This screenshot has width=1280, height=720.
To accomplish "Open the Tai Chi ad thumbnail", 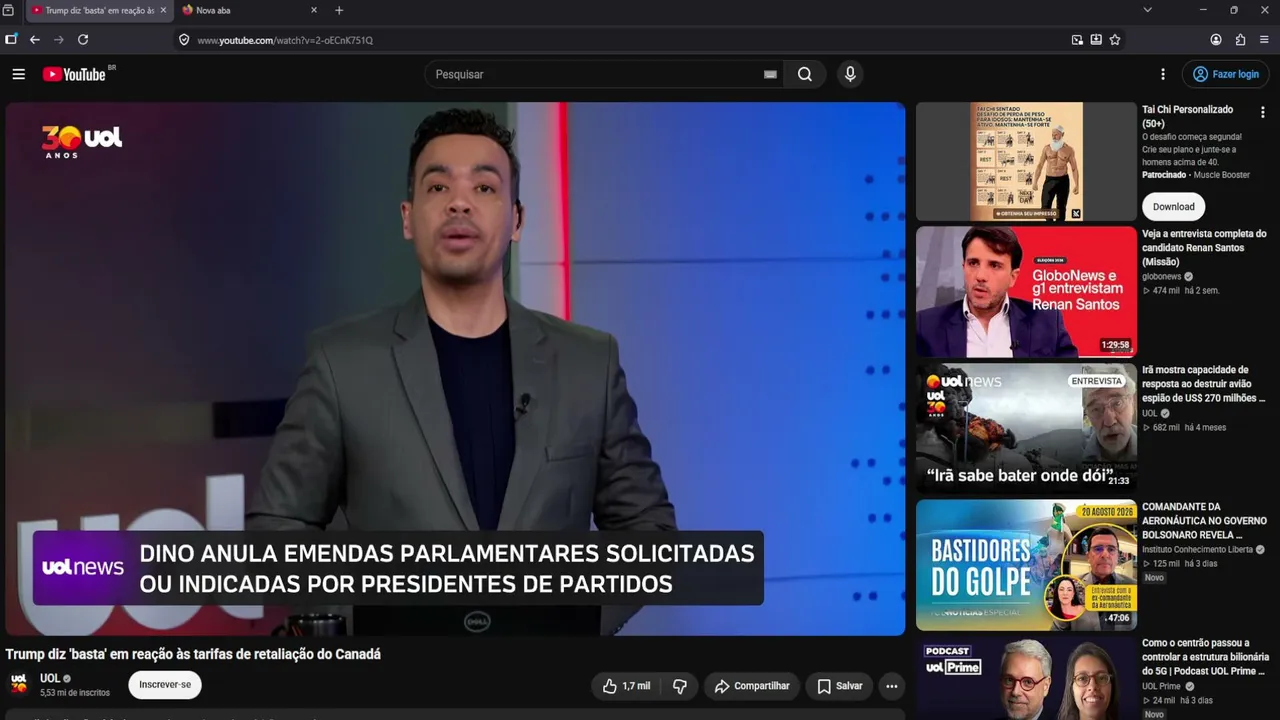I will click(1026, 161).
